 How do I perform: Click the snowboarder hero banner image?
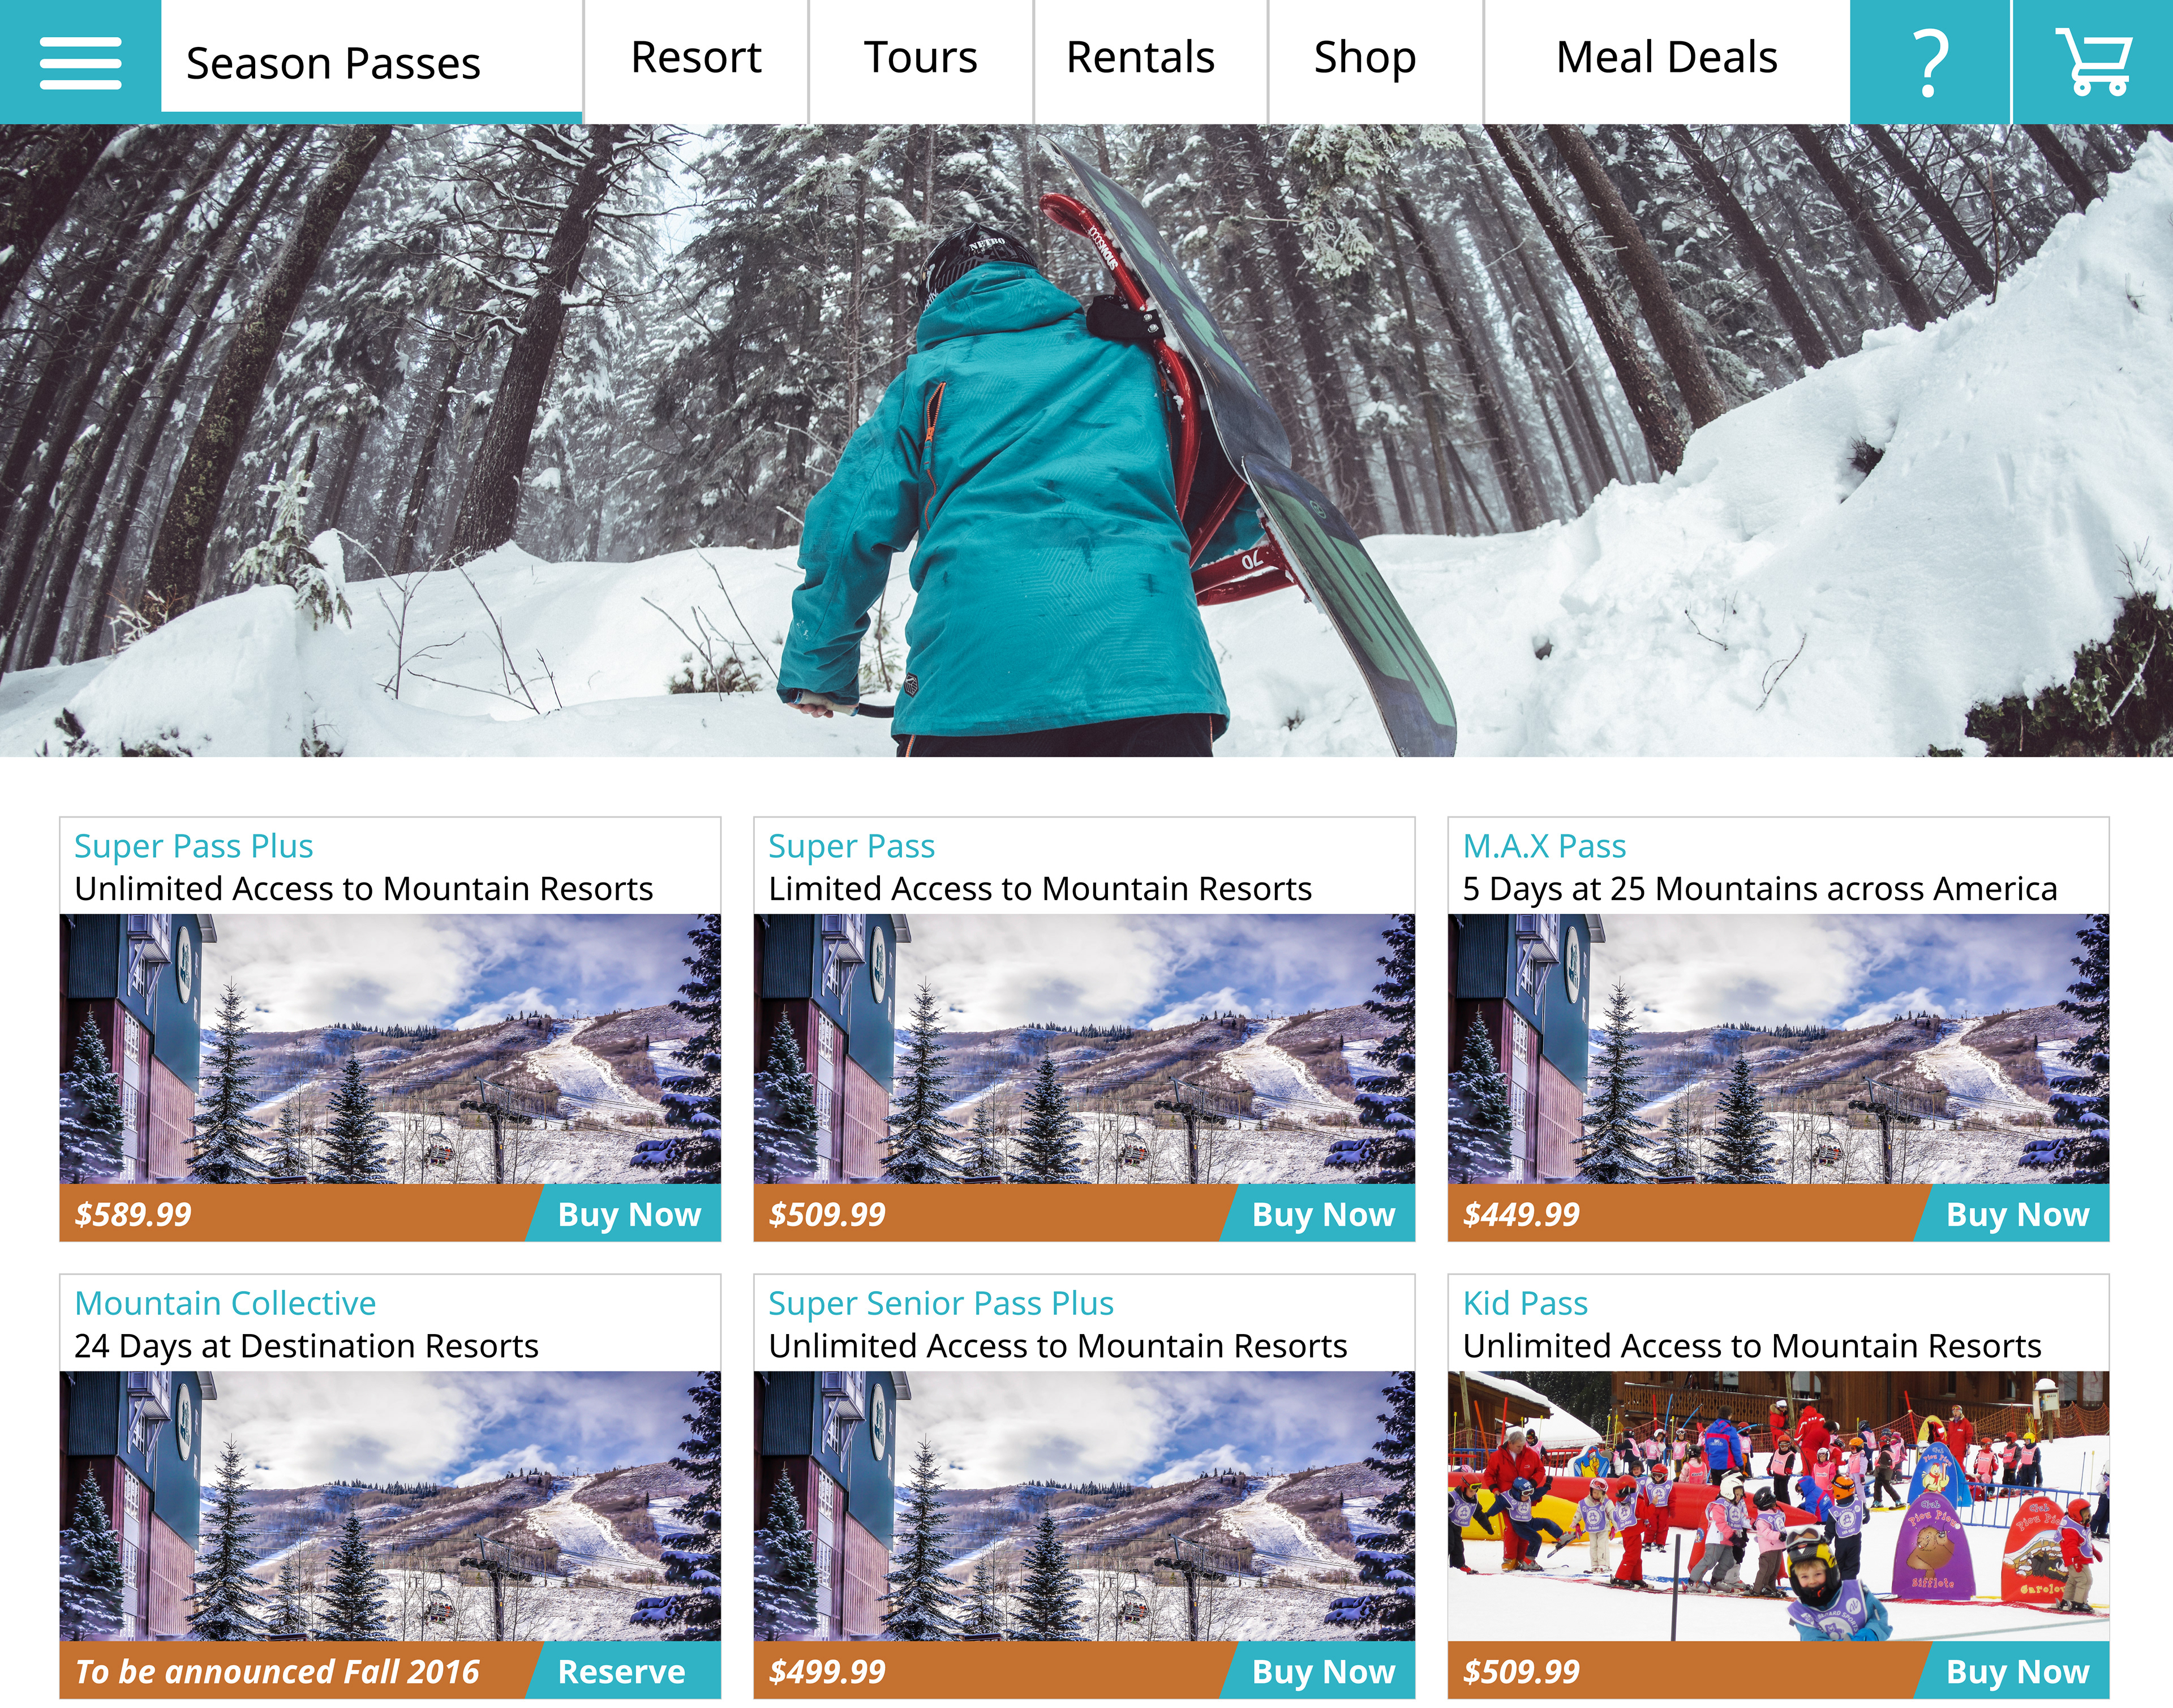click(1086, 440)
